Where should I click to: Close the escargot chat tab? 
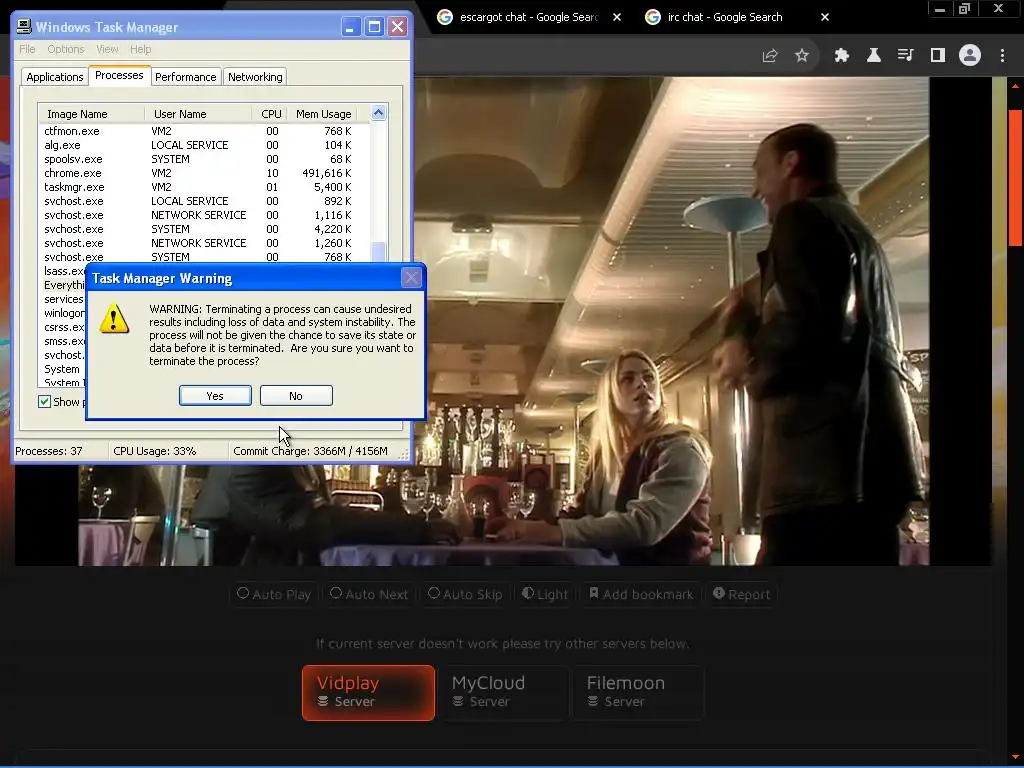pos(617,17)
